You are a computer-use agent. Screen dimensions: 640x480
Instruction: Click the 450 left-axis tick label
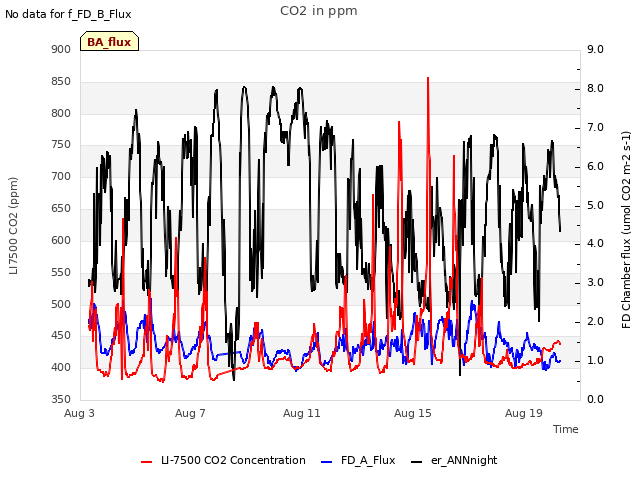click(61, 336)
